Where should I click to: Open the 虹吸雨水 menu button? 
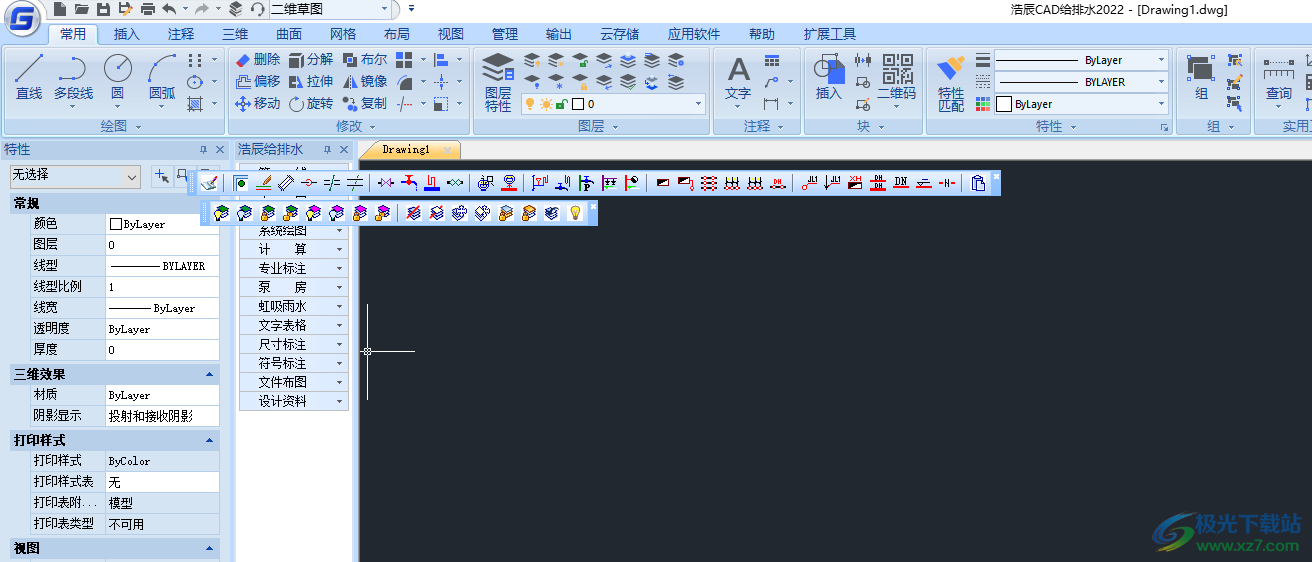[294, 306]
